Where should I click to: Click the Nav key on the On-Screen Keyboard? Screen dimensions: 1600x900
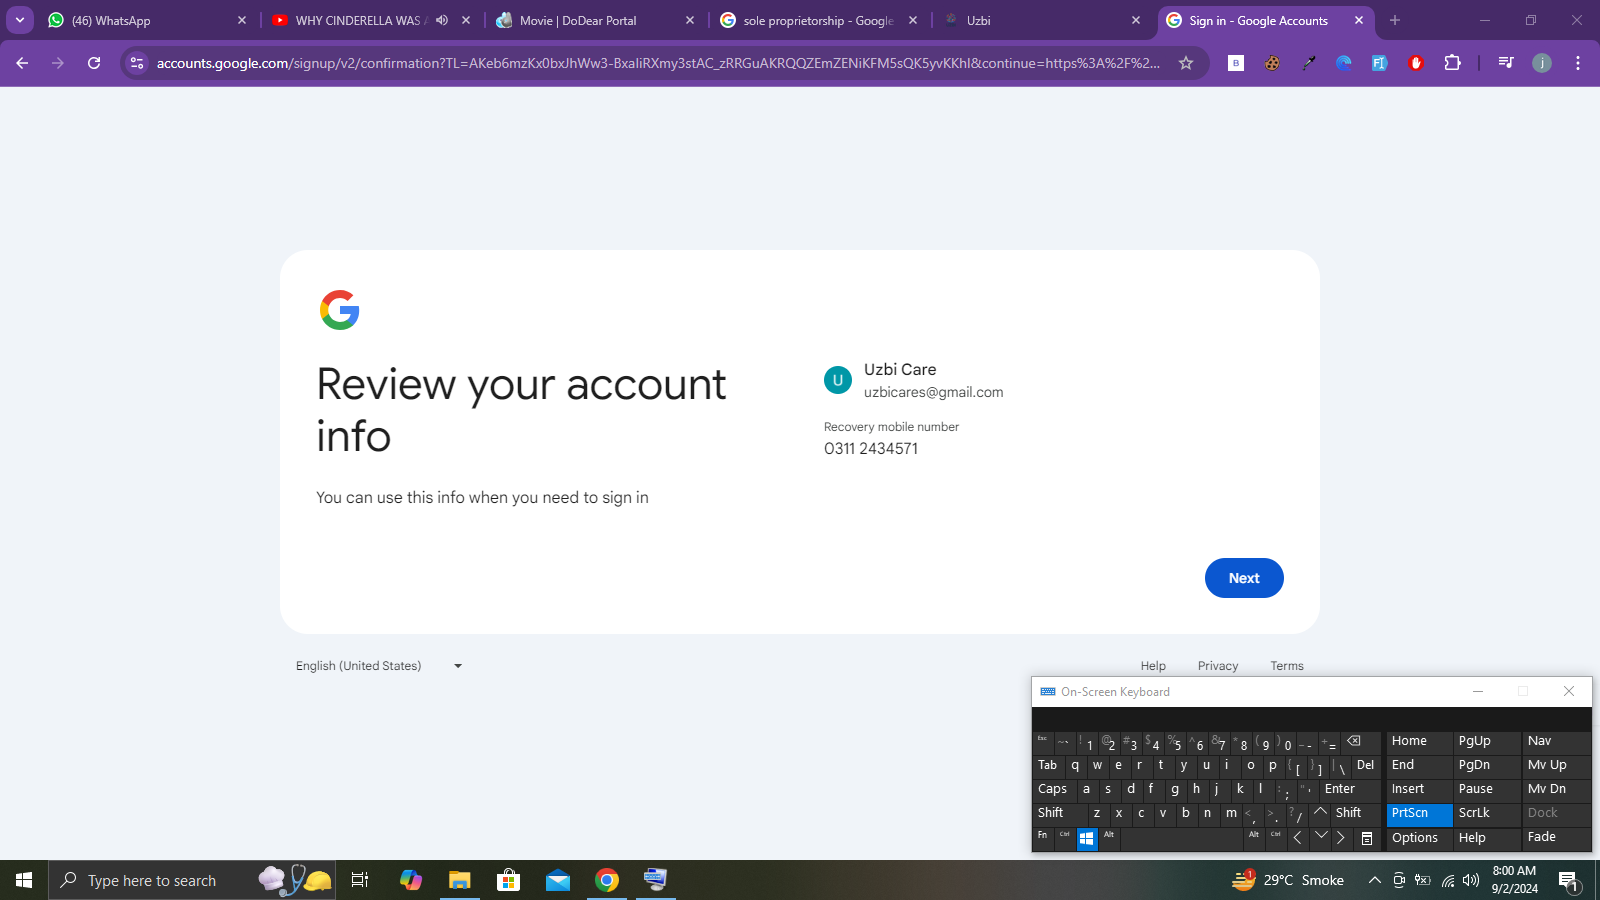click(1555, 742)
